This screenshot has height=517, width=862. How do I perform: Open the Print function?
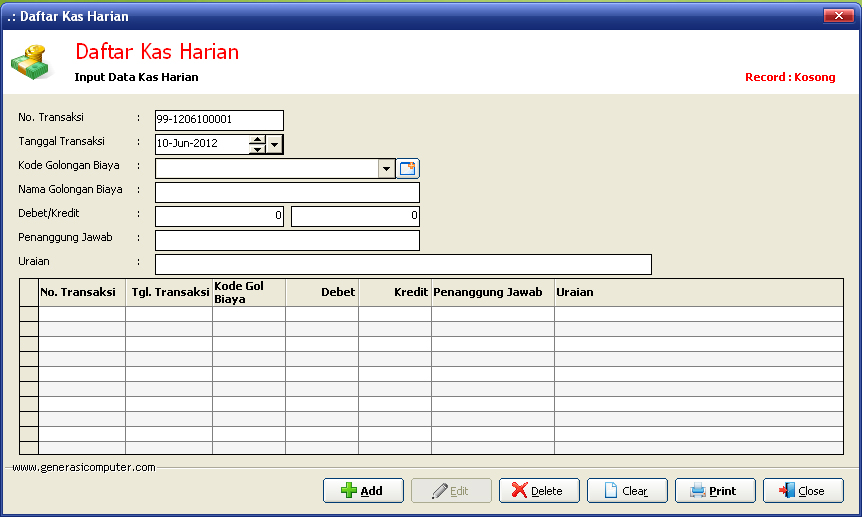(x=714, y=491)
